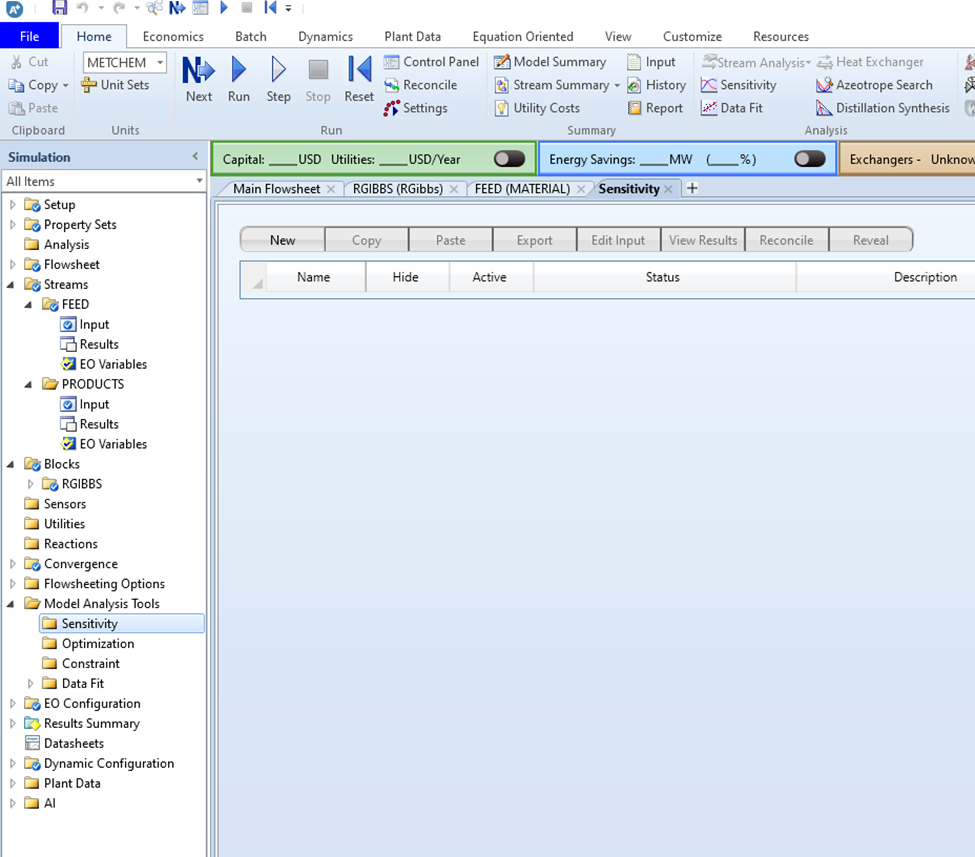Image resolution: width=975 pixels, height=857 pixels.
Task: Click the Status column header
Action: pyautogui.click(x=664, y=277)
